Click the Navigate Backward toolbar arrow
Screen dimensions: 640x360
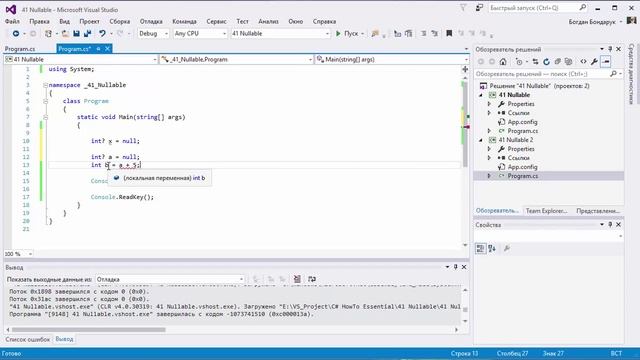(16, 33)
